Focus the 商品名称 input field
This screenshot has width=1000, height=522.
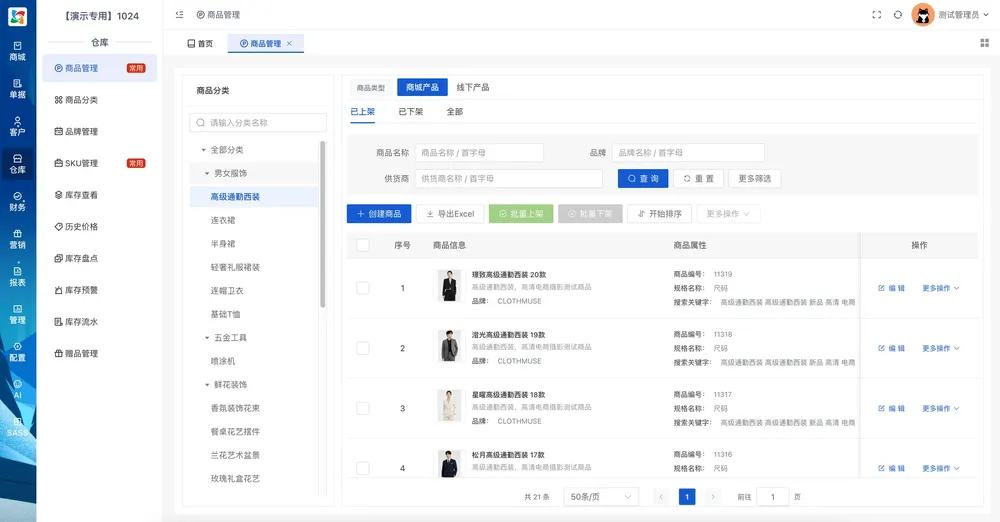click(x=480, y=153)
